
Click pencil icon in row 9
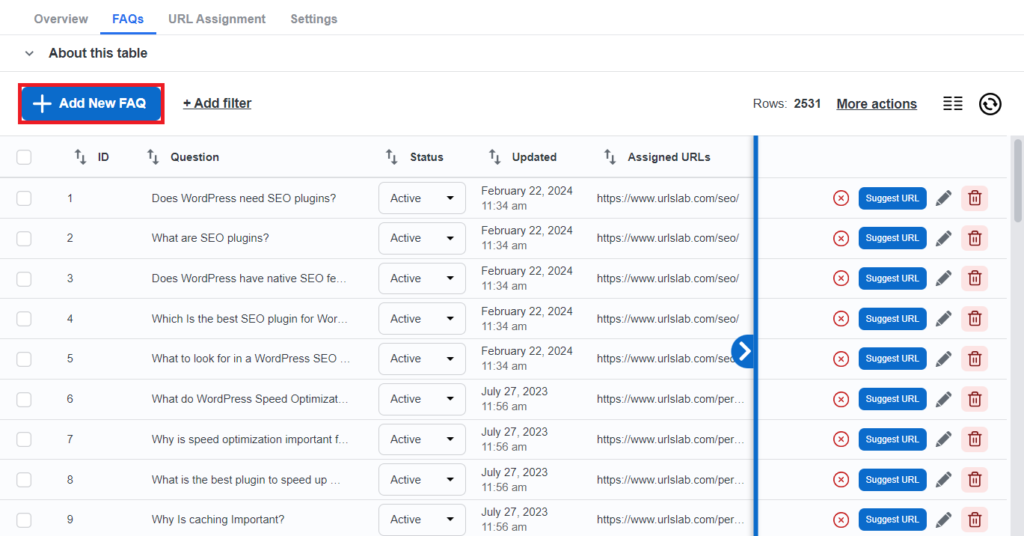[x=943, y=520]
